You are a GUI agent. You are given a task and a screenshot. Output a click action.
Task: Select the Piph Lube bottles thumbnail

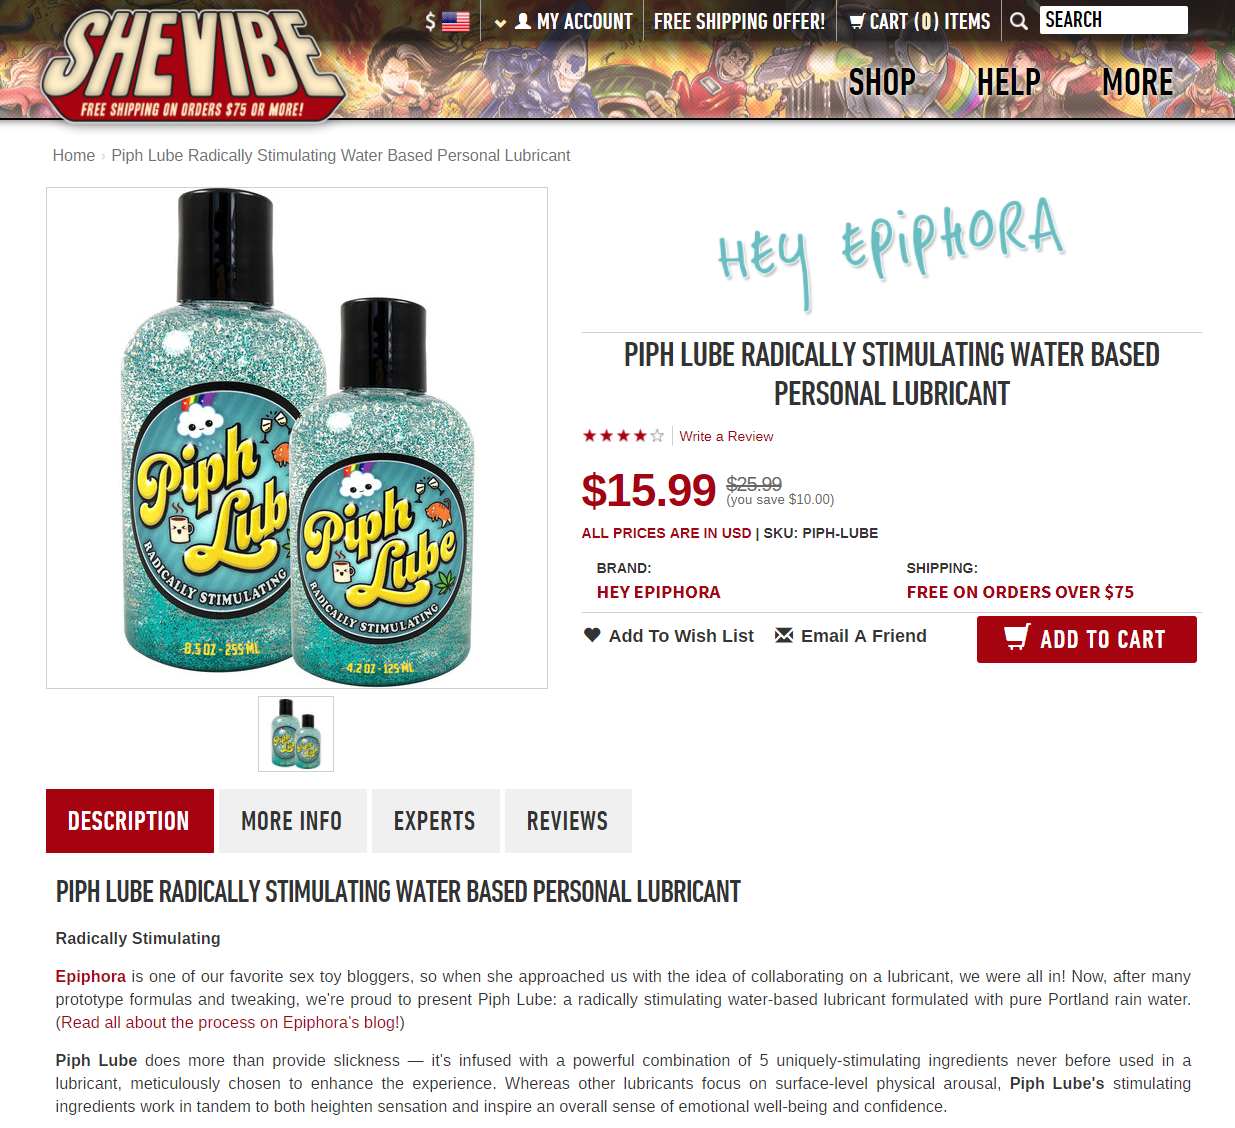pos(296,734)
